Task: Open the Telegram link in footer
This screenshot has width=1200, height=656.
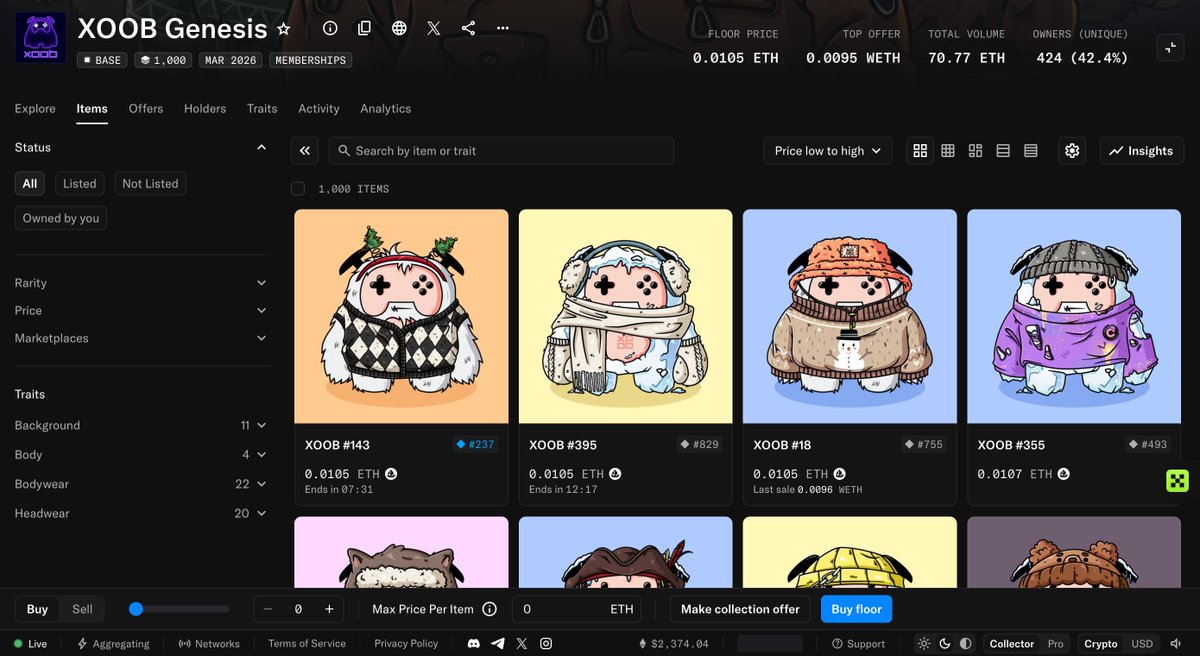Action: (498, 644)
